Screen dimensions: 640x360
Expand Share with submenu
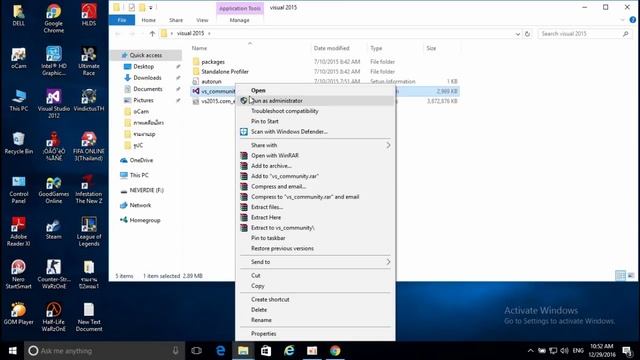tap(315, 145)
